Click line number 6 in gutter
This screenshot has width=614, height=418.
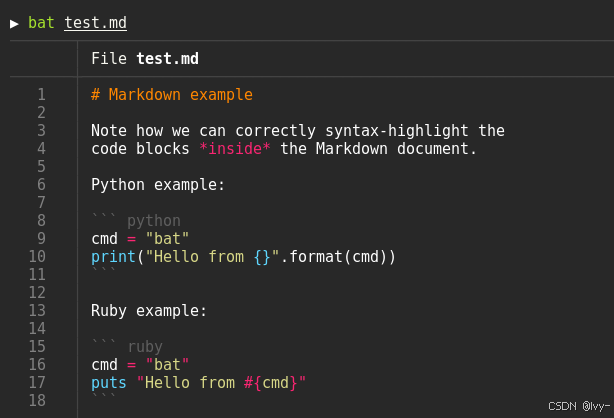(42, 185)
